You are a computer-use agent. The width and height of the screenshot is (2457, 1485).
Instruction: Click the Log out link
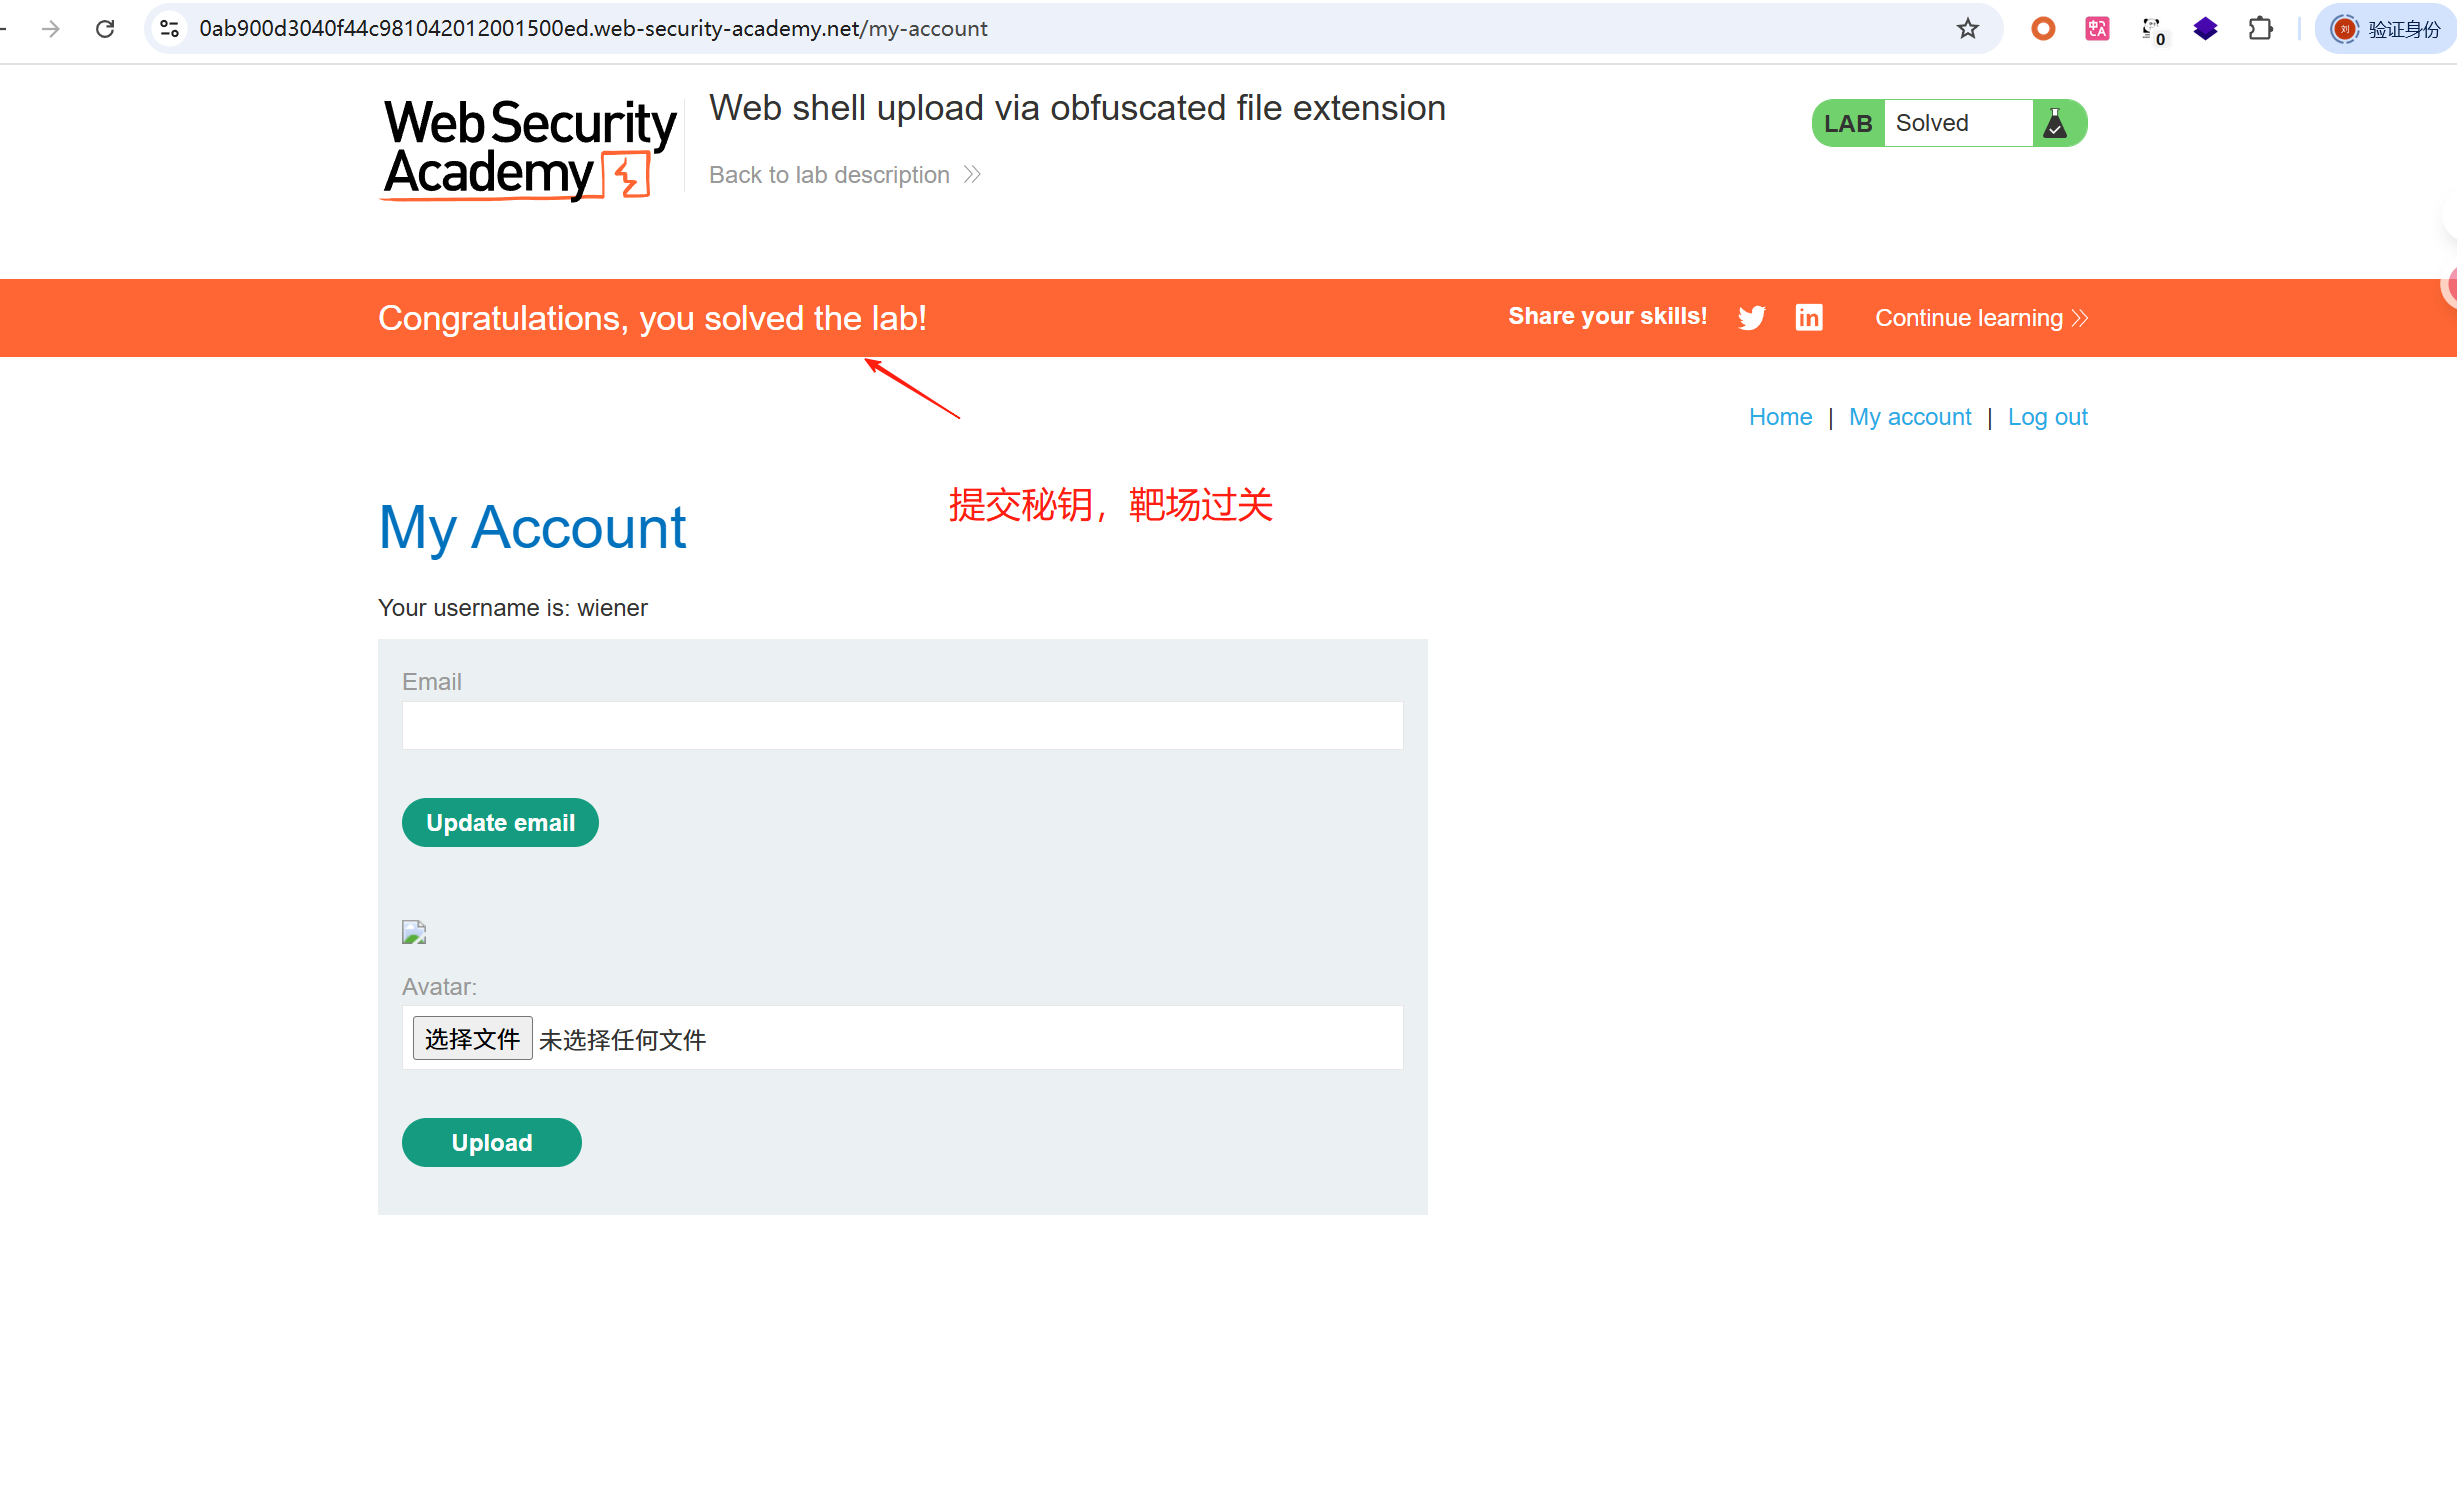click(x=2047, y=417)
